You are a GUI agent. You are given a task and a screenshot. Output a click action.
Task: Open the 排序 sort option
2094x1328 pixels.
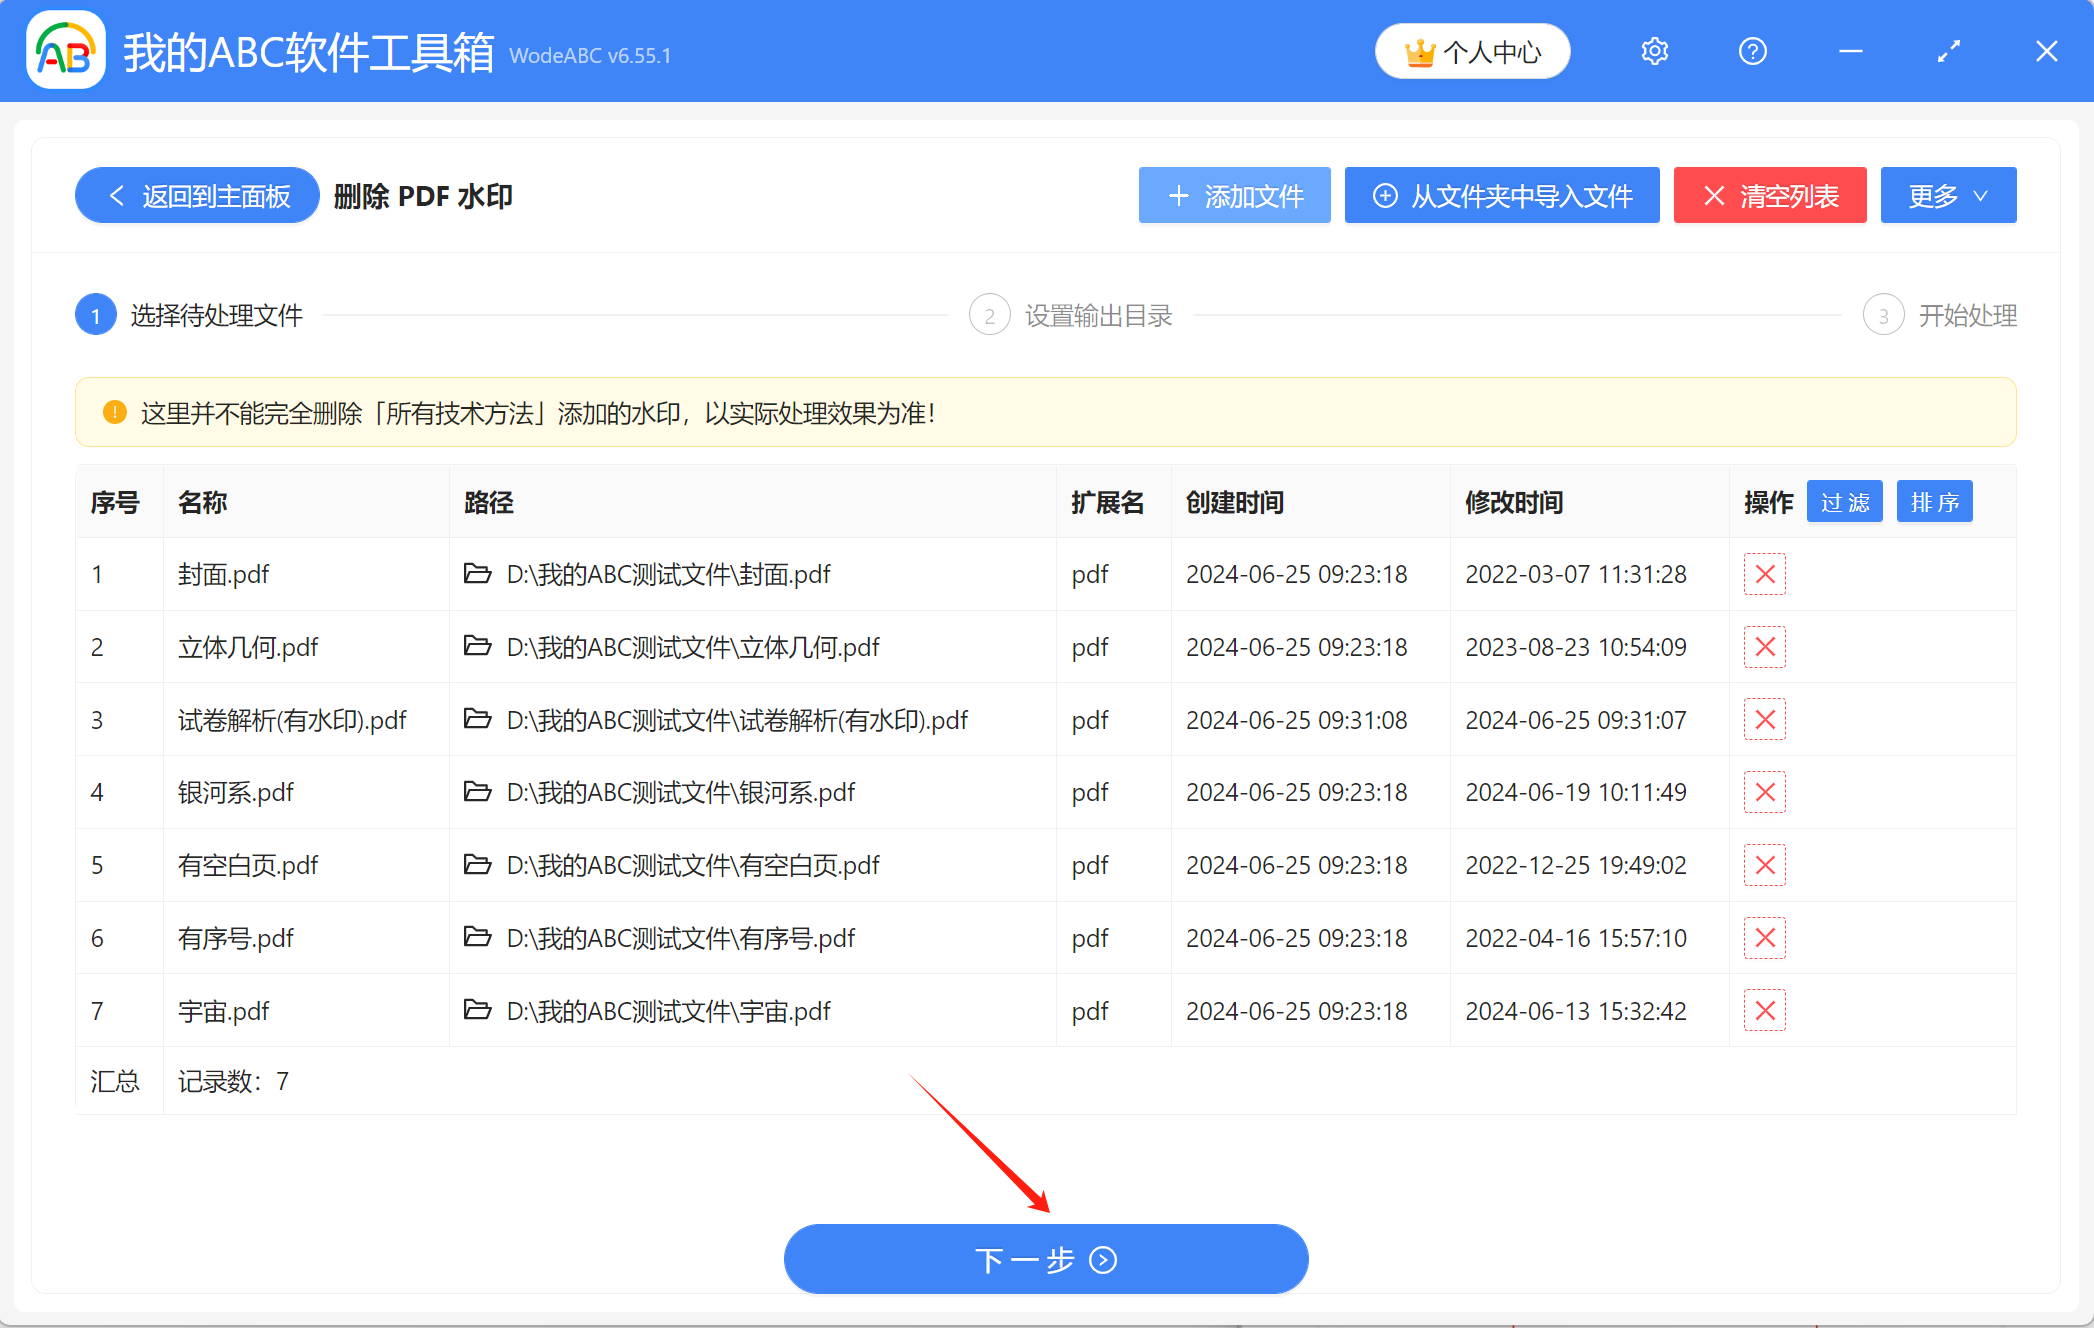(1934, 502)
